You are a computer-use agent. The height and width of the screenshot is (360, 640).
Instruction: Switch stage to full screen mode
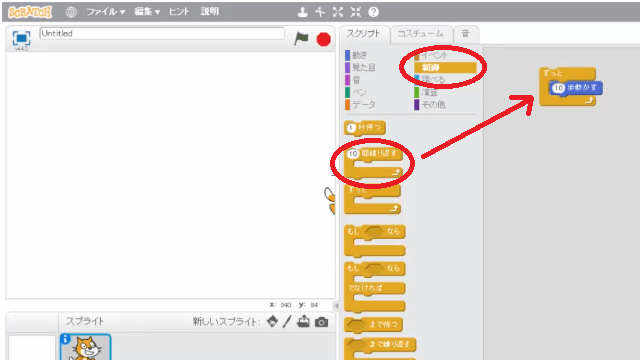(x=21, y=38)
